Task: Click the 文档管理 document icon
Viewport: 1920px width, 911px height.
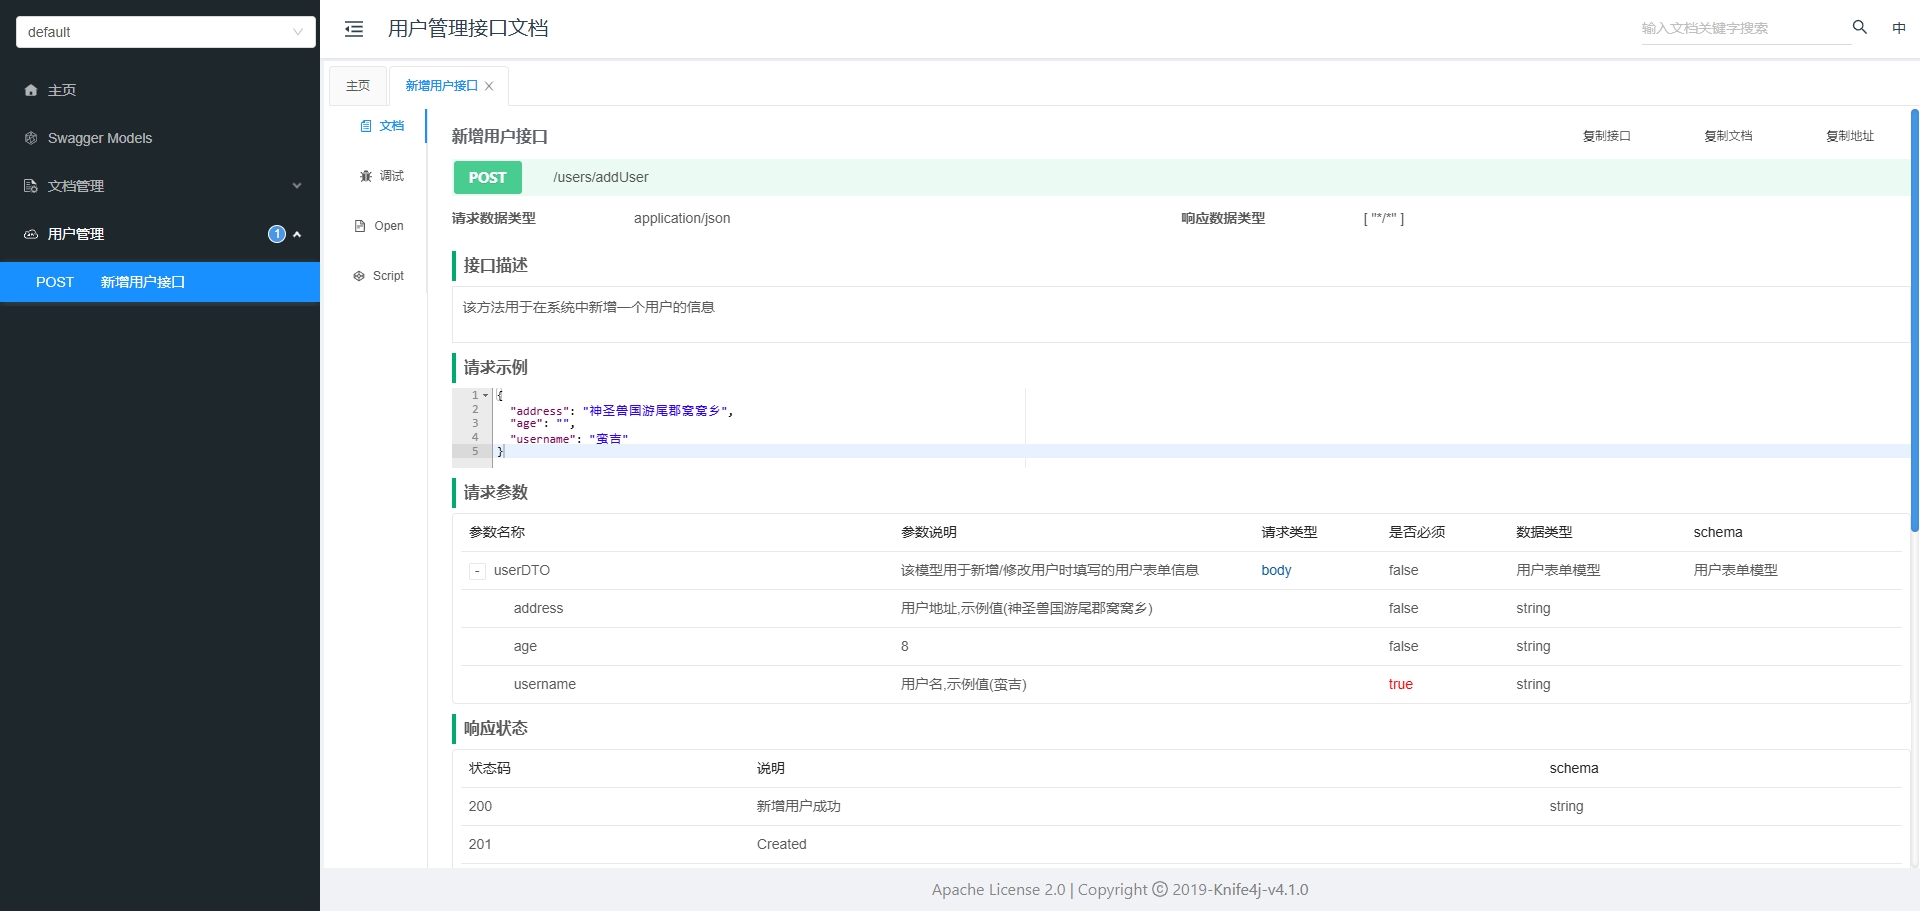Action: coord(31,186)
